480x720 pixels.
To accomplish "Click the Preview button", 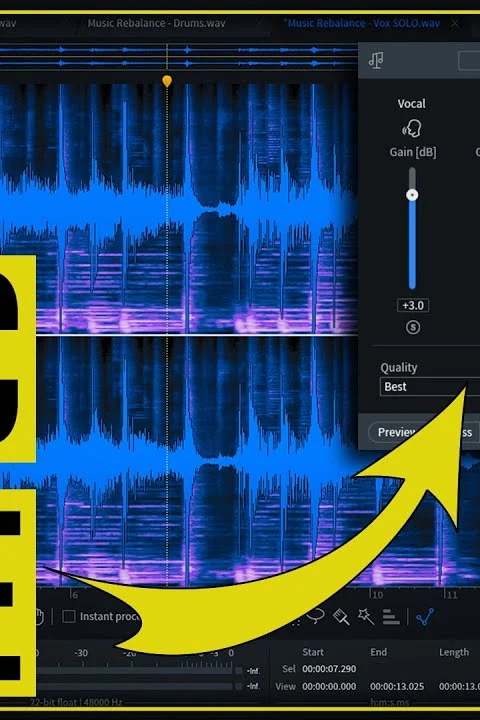I will pyautogui.click(x=396, y=432).
